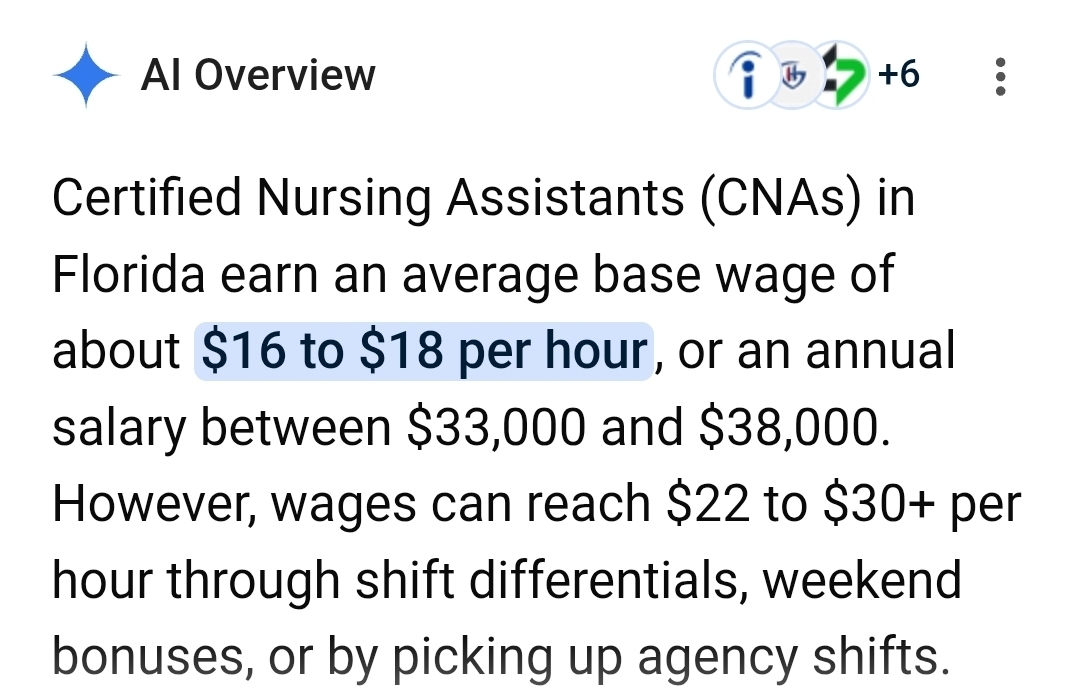Click the '$38,000.' salary figure

point(795,427)
